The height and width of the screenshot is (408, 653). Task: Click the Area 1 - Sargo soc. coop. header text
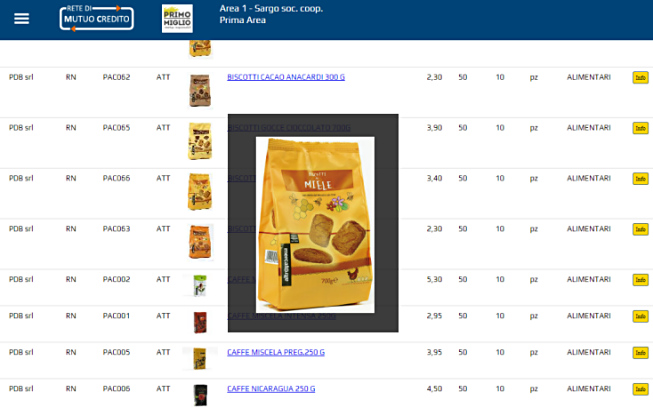click(271, 8)
